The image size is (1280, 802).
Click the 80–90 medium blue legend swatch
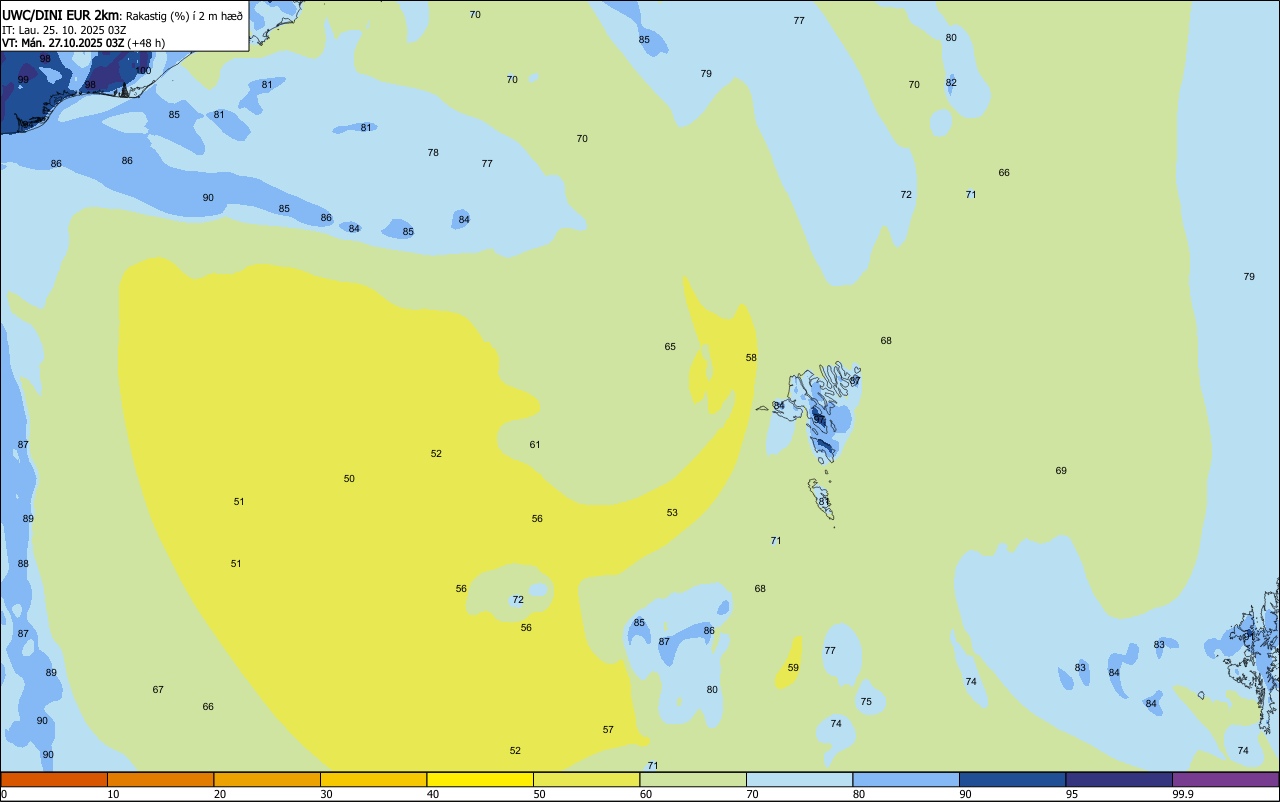[906, 779]
